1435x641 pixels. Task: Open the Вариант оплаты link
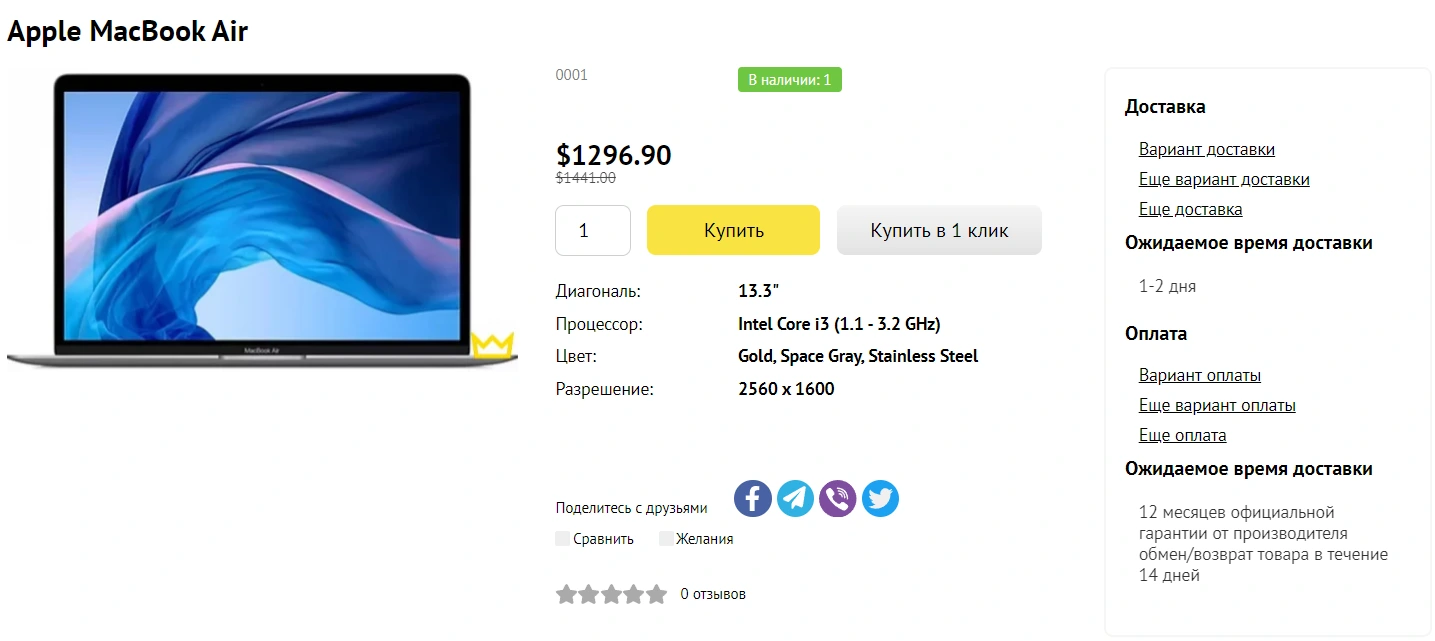click(x=1200, y=376)
